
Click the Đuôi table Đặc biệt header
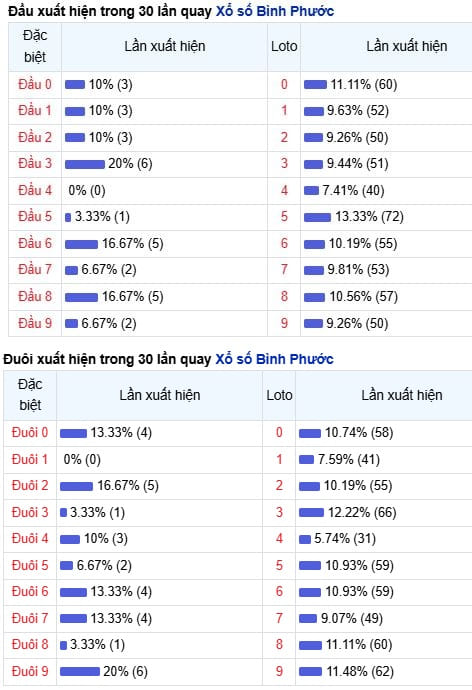(x=30, y=395)
